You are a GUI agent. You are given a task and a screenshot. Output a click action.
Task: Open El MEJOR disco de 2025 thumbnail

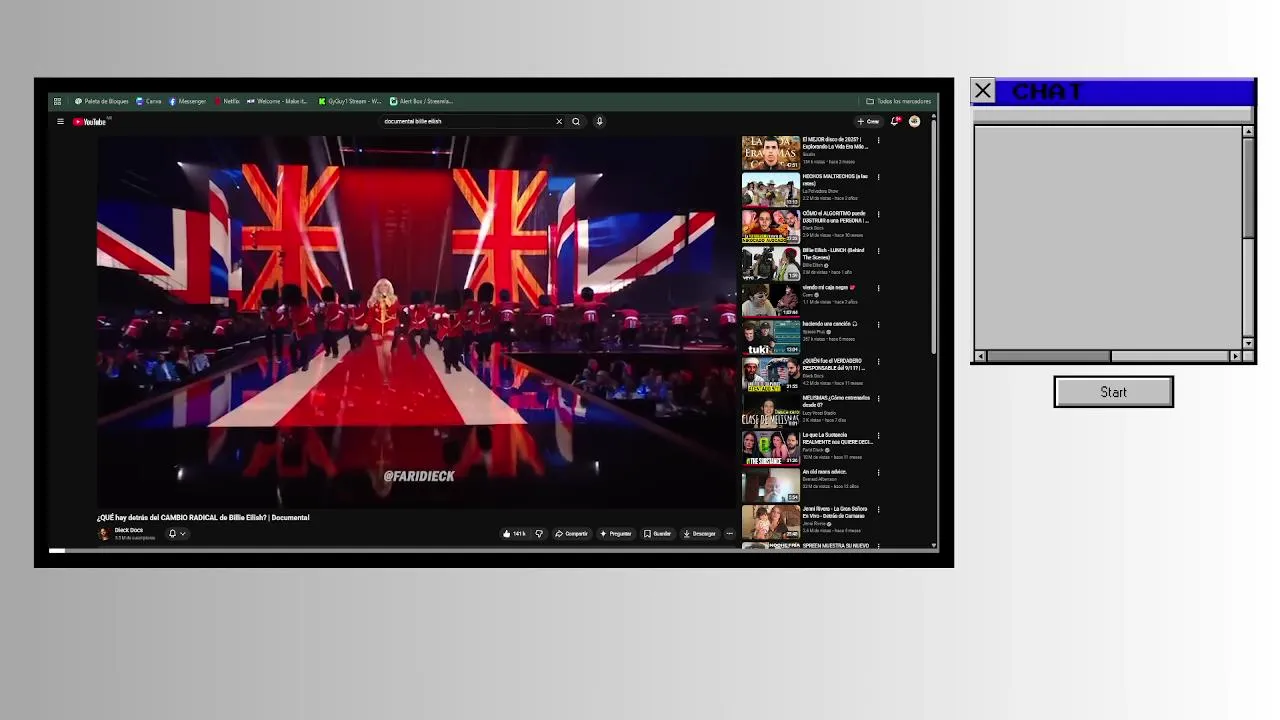click(770, 153)
